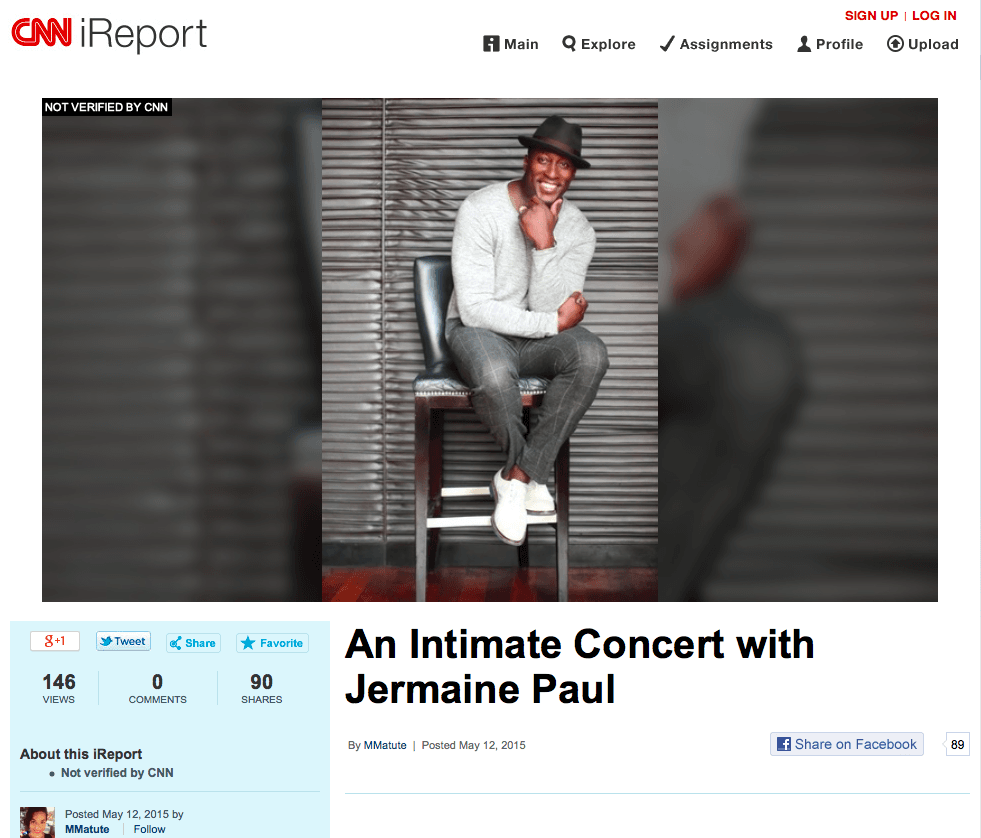
Task: Tweet this iReport
Action: point(123,642)
